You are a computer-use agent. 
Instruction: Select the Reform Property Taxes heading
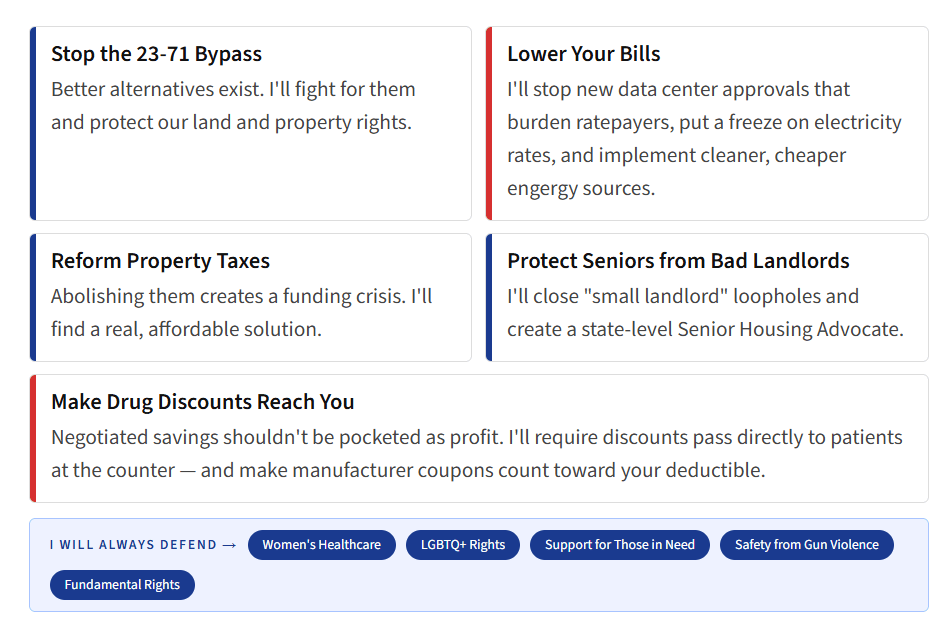160,261
